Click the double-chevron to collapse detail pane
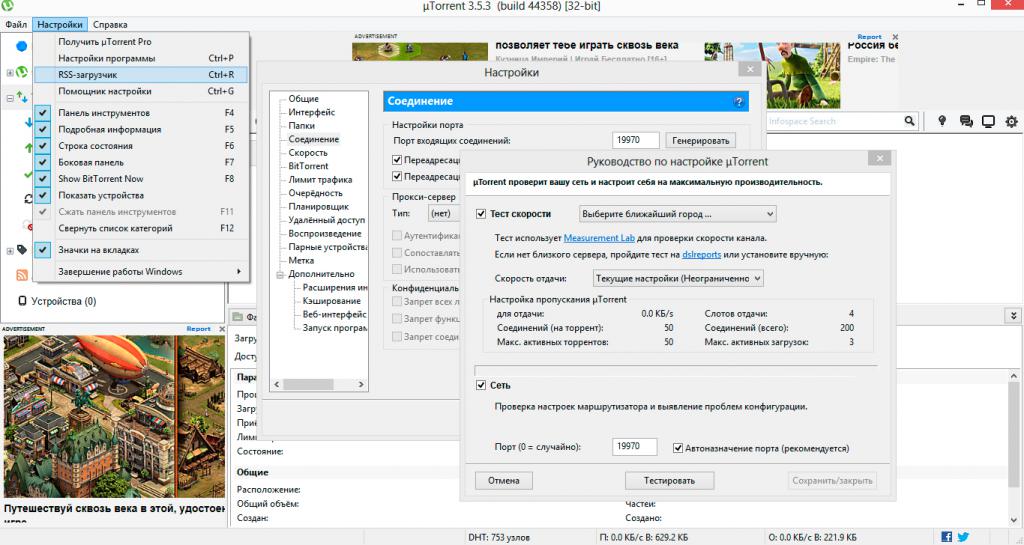 (x=1013, y=316)
